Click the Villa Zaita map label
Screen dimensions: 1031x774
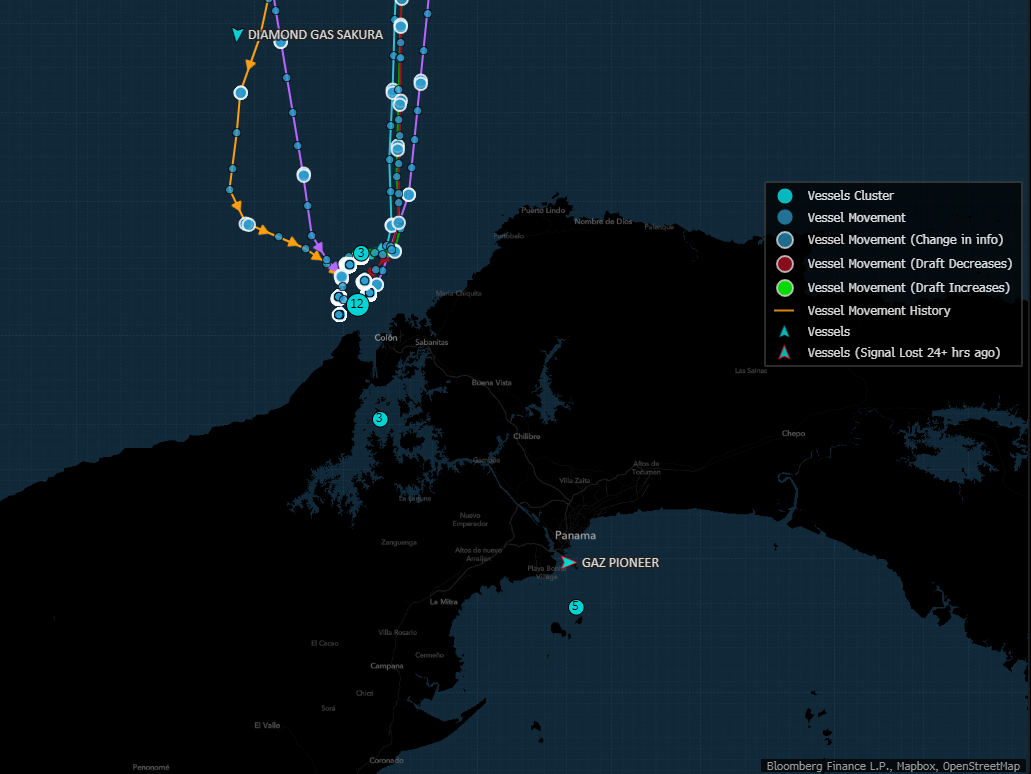[x=574, y=481]
